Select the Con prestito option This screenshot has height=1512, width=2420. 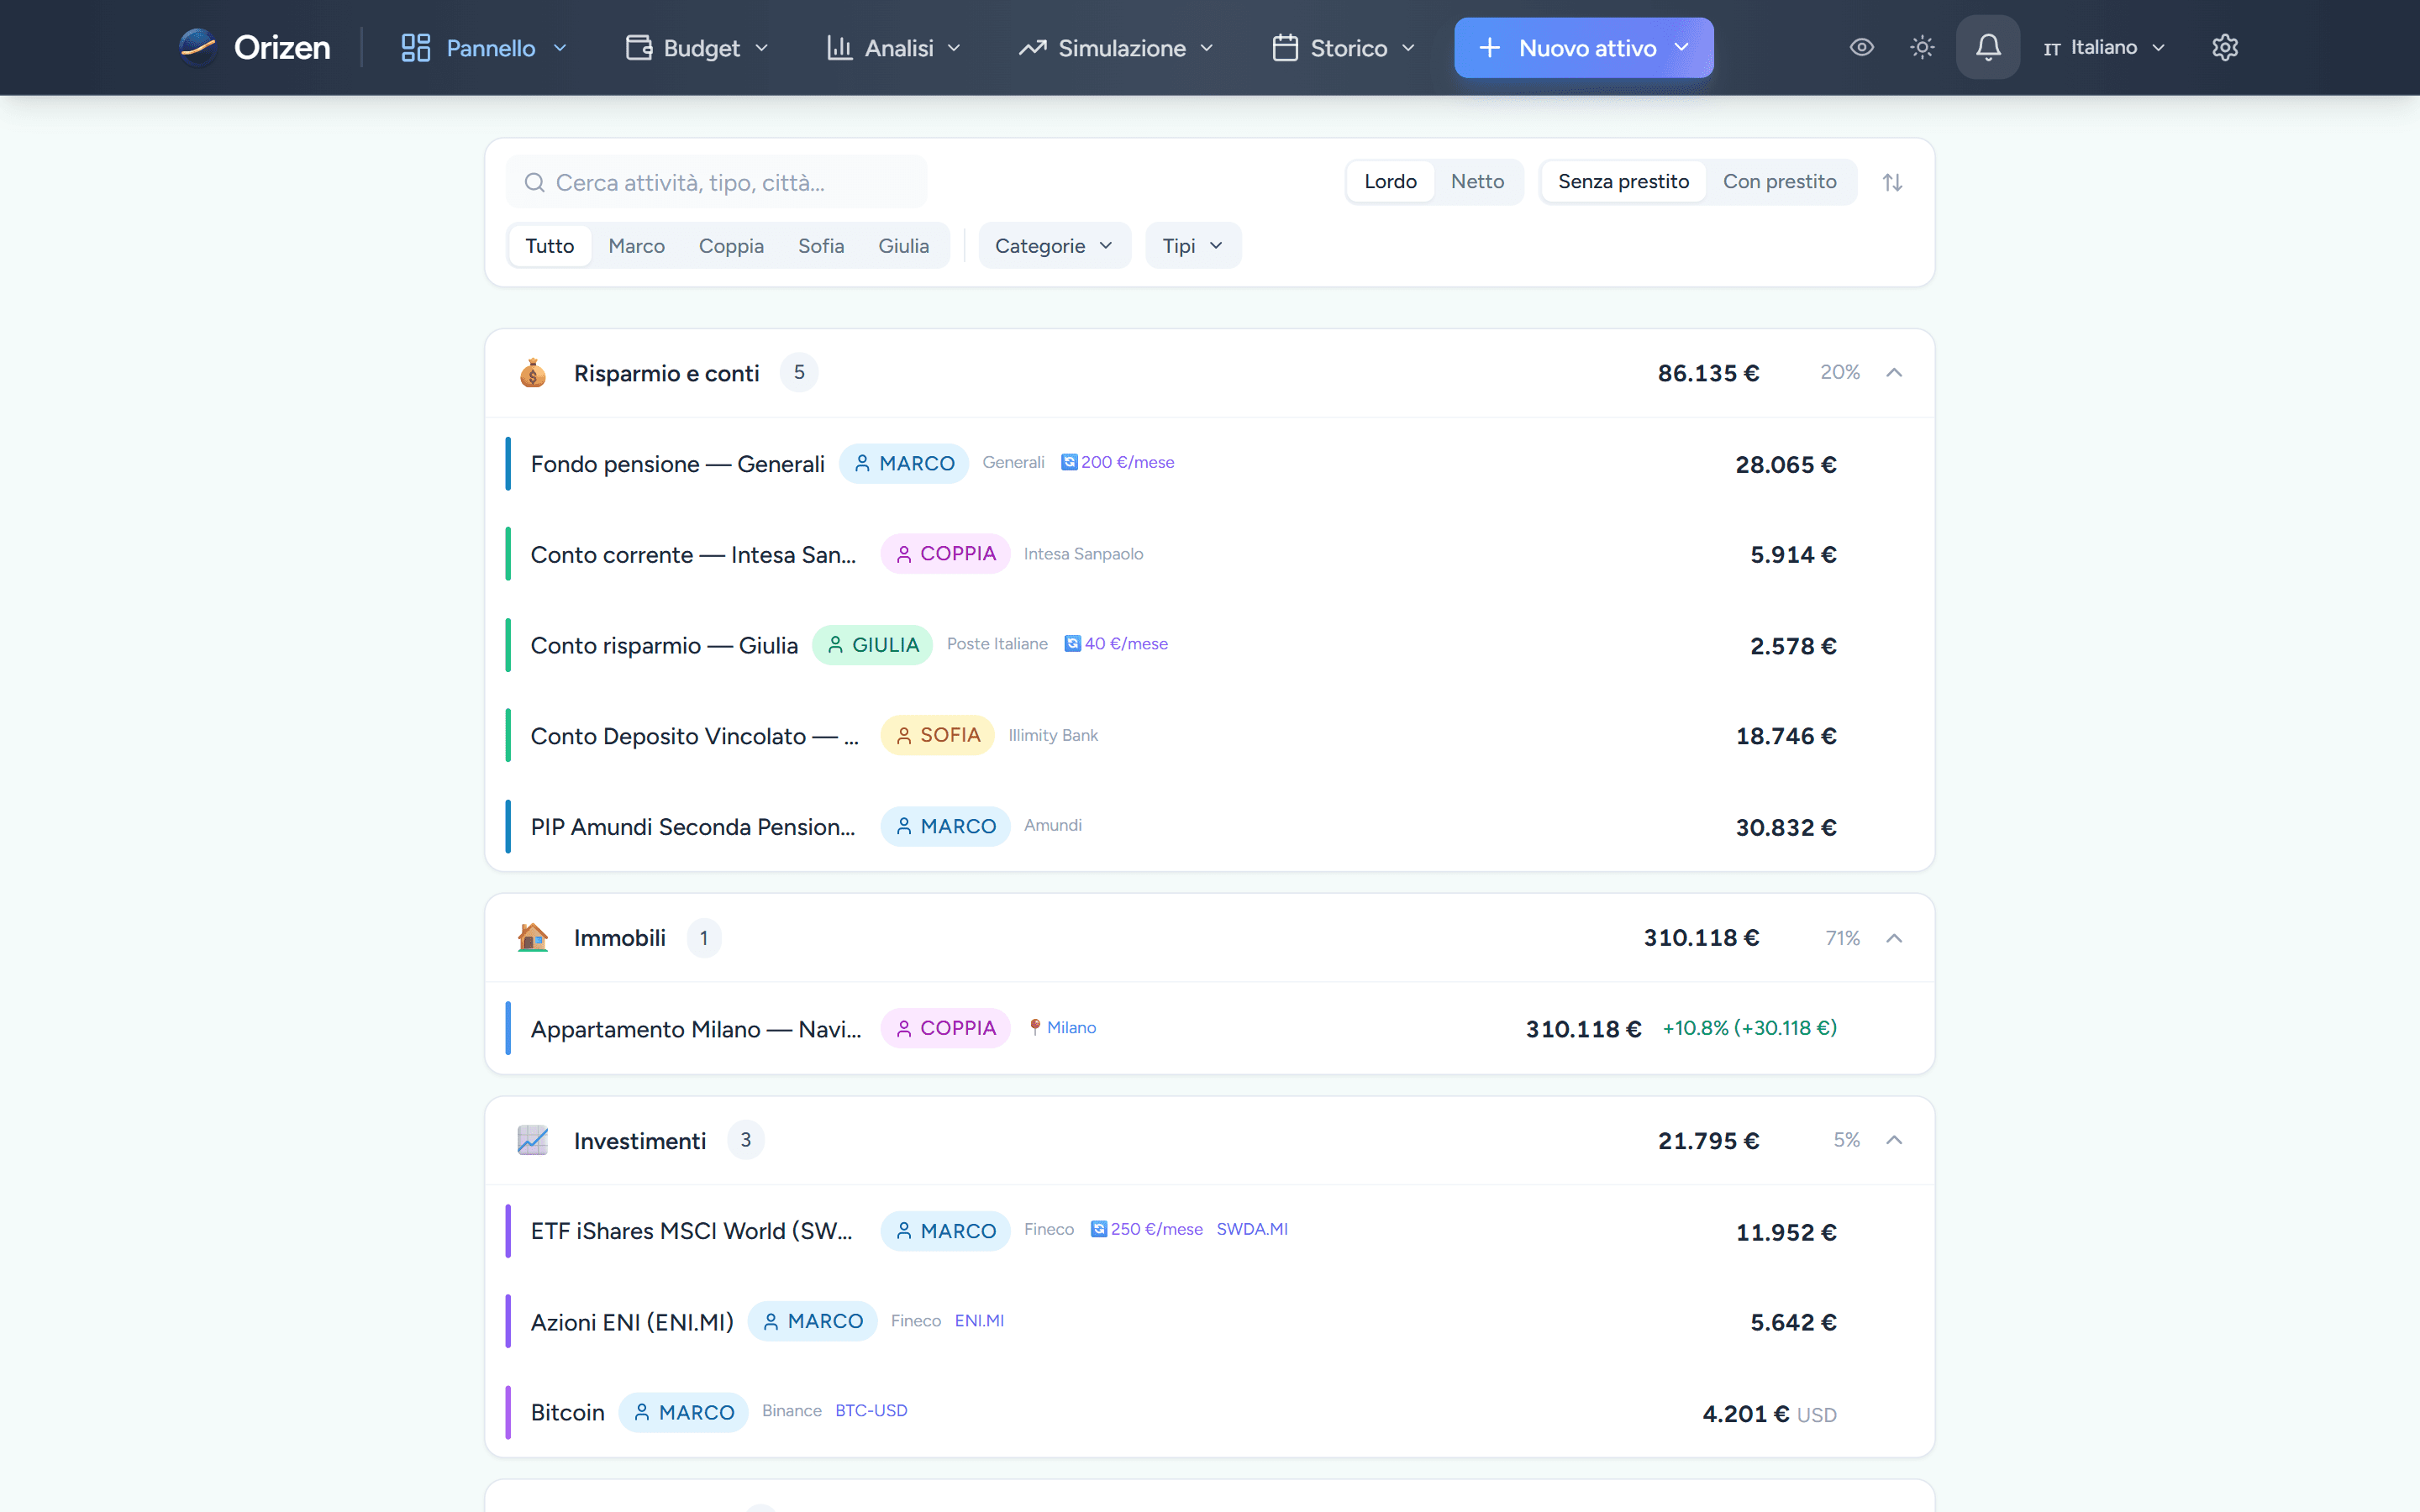1779,182
